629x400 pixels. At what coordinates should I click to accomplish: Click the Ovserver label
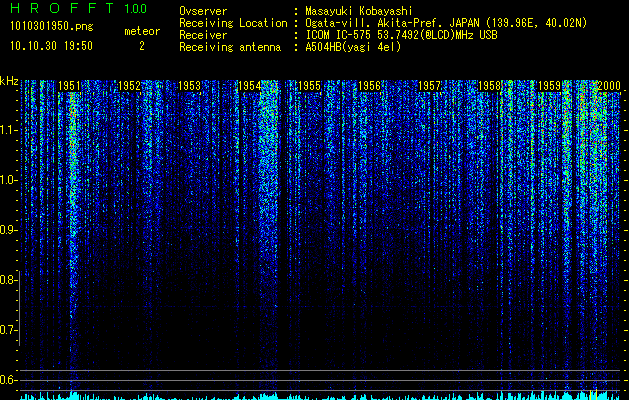[203, 11]
